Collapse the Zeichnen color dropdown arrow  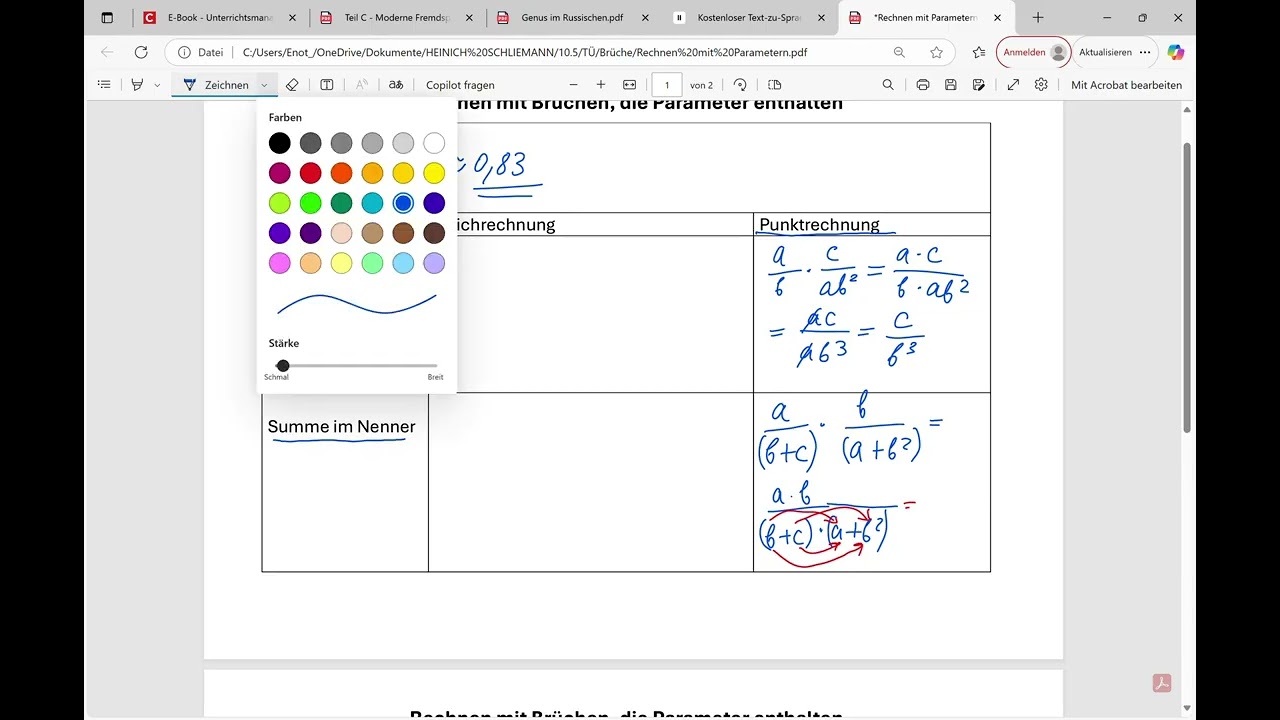pyautogui.click(x=264, y=85)
